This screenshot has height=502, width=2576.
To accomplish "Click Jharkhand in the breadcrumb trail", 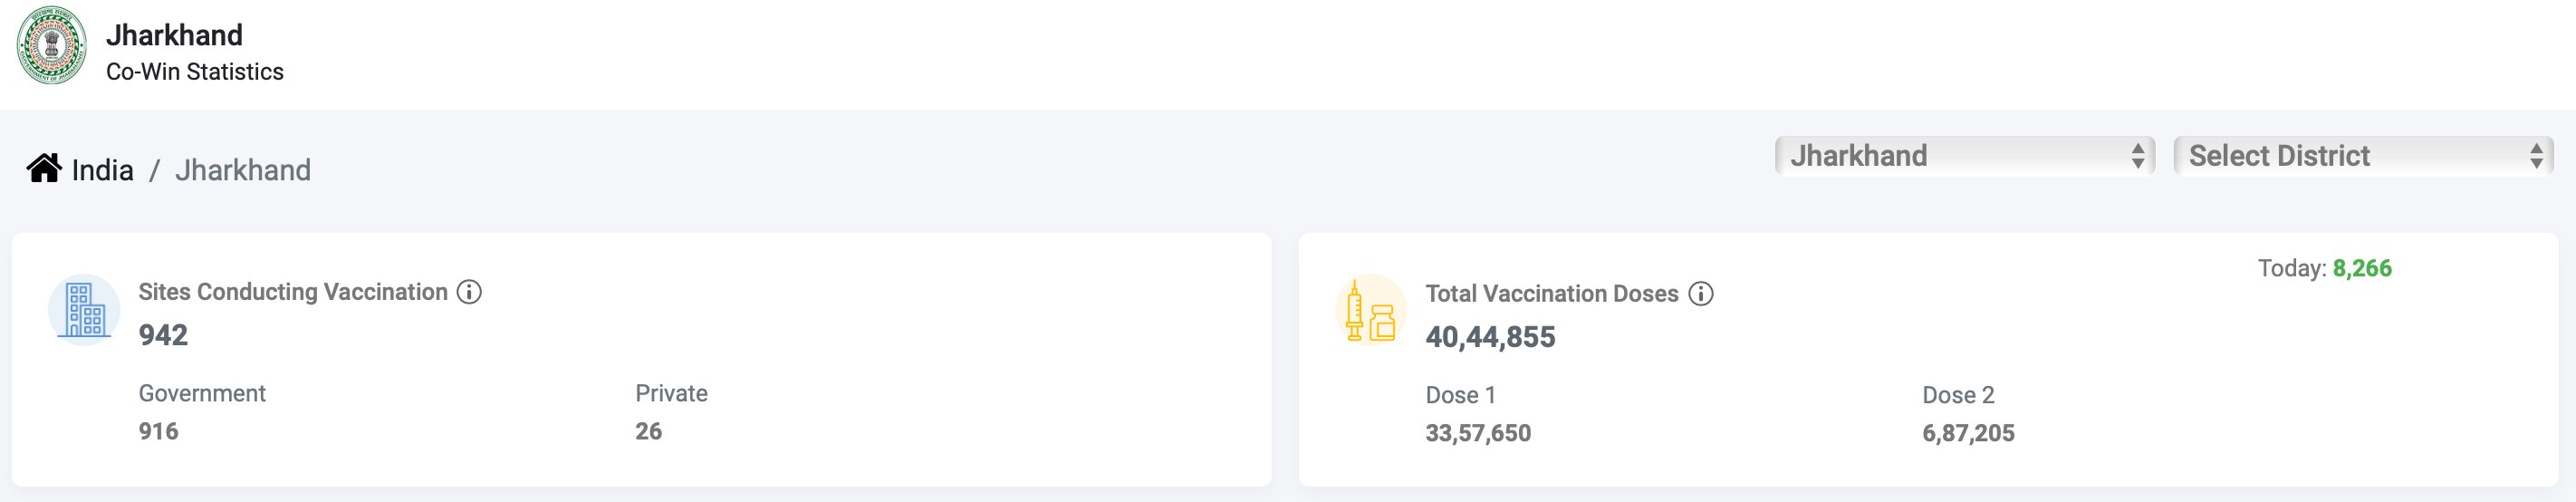I will coord(243,170).
